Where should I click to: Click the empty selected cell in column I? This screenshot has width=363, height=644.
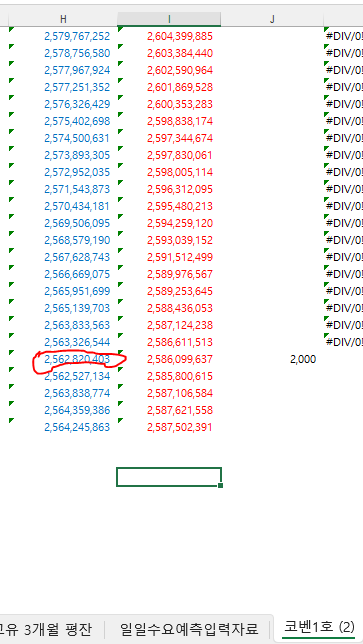pos(169,477)
